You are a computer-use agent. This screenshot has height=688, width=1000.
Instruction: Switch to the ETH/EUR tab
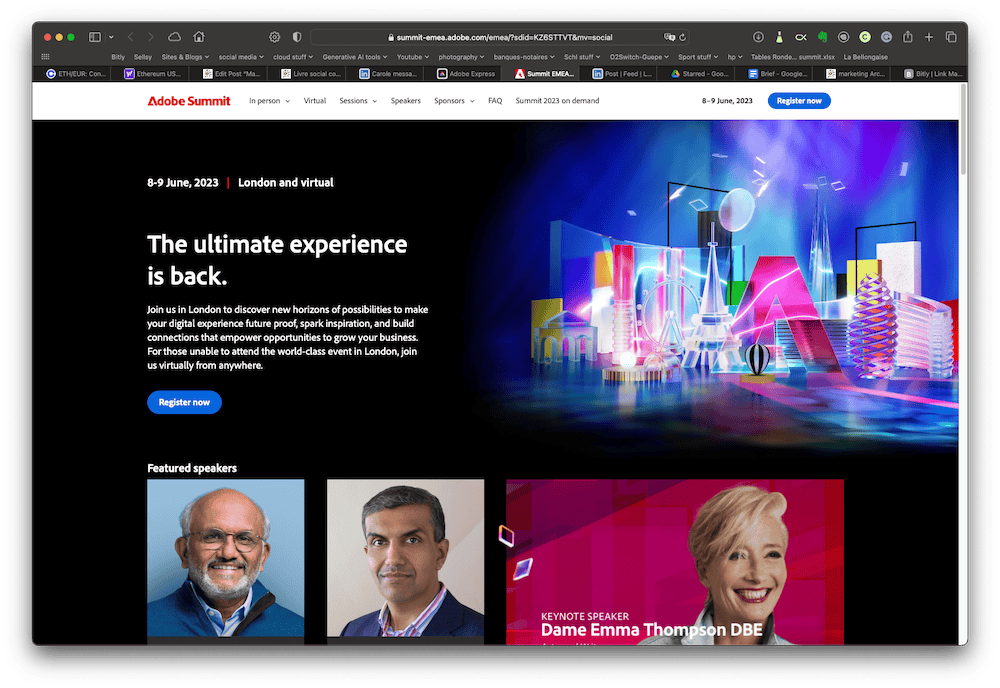pos(76,74)
